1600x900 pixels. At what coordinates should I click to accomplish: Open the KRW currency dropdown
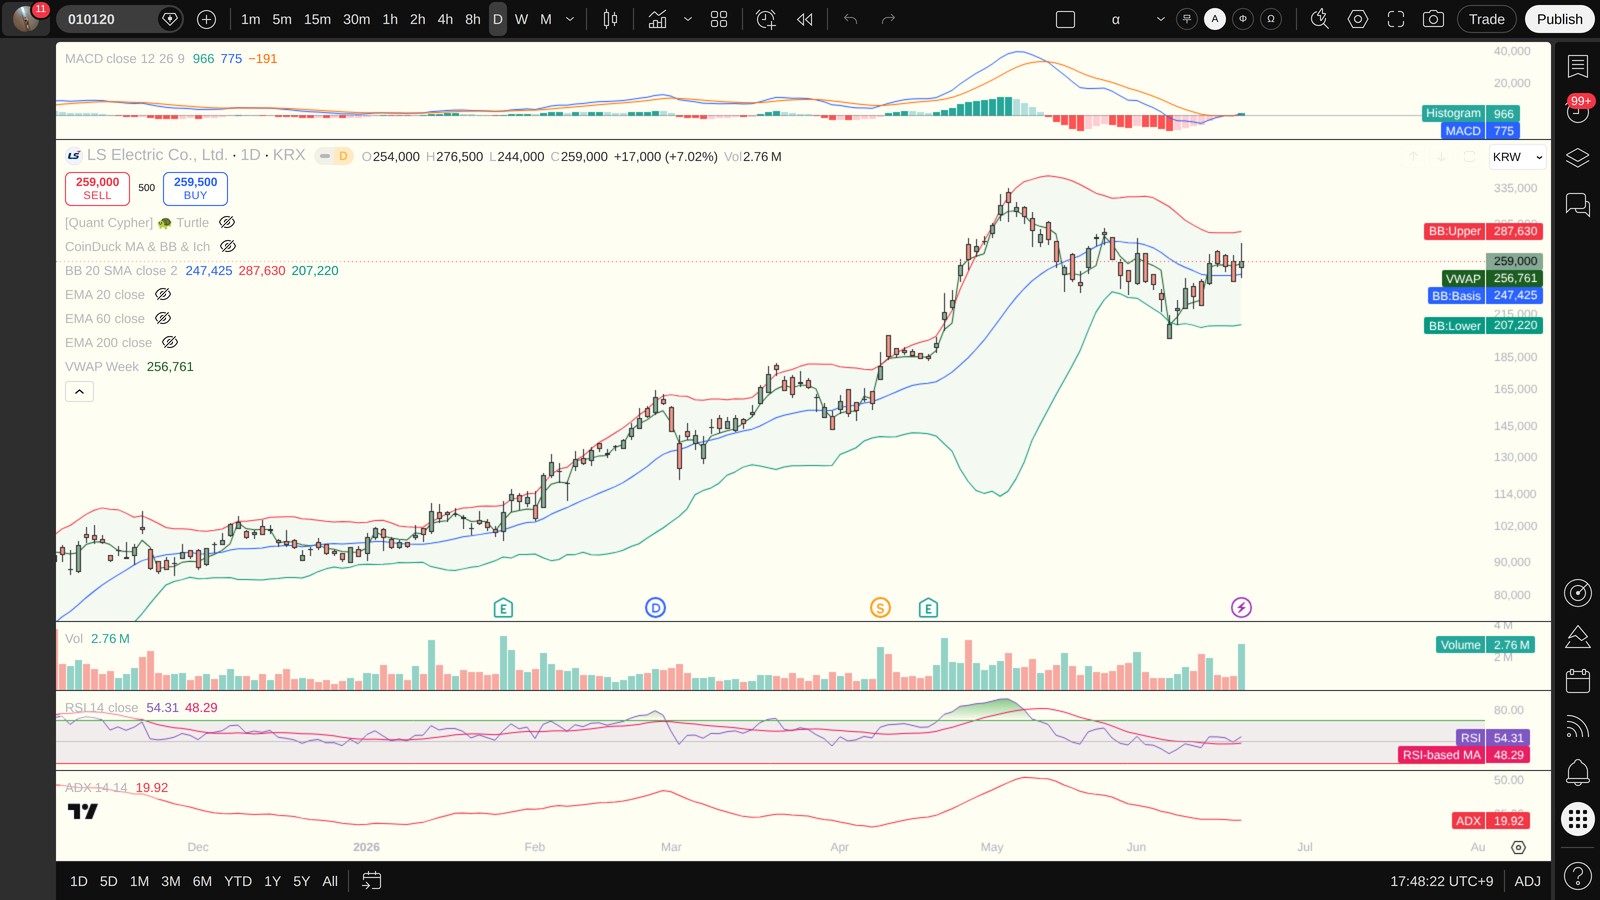[x=1517, y=157]
